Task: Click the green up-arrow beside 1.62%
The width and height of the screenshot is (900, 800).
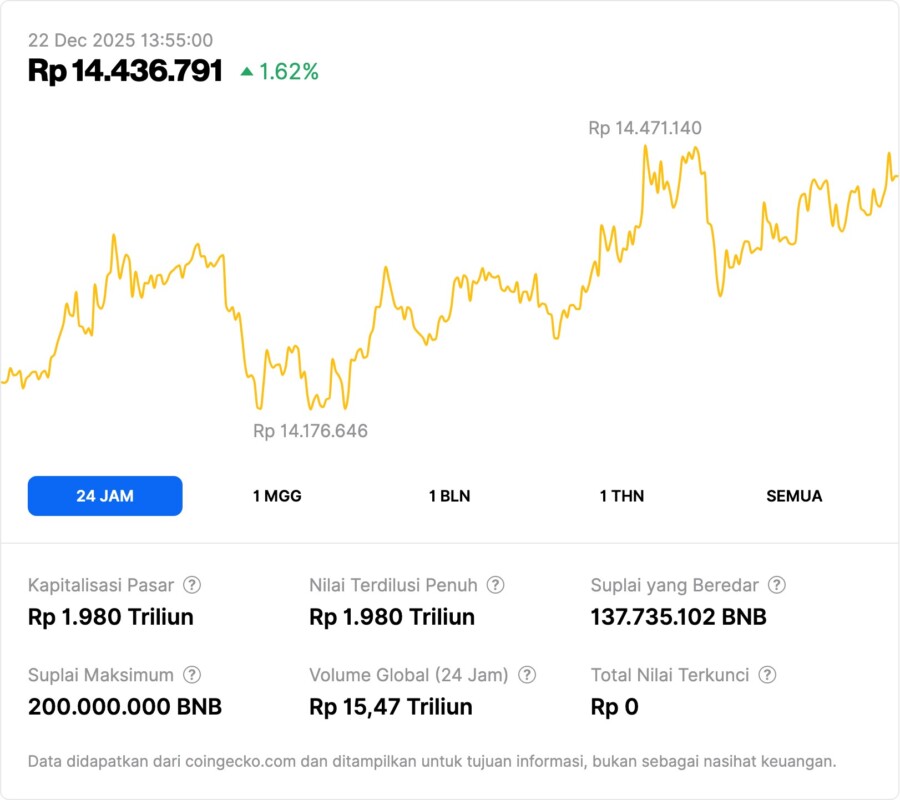Action: click(247, 72)
